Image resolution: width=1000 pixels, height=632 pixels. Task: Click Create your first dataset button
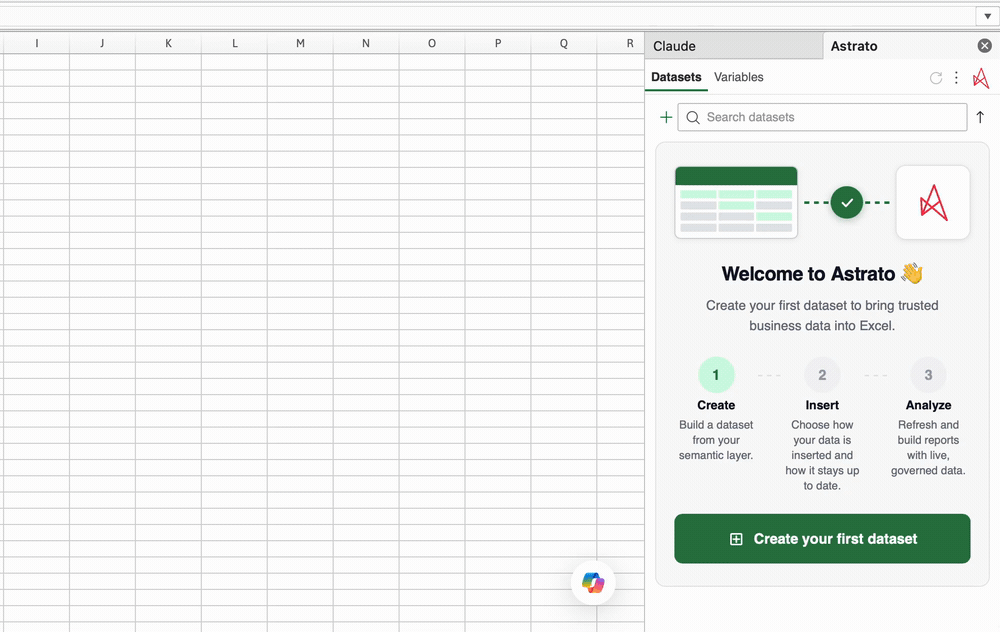(822, 539)
